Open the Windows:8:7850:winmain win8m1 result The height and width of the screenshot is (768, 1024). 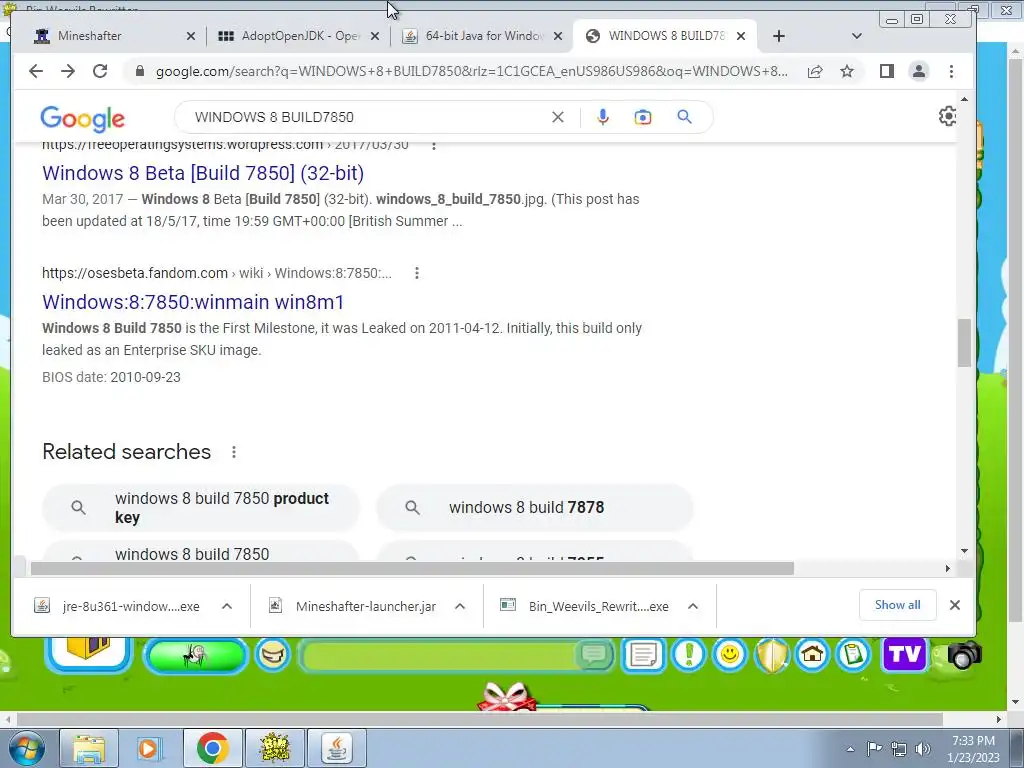(x=193, y=302)
